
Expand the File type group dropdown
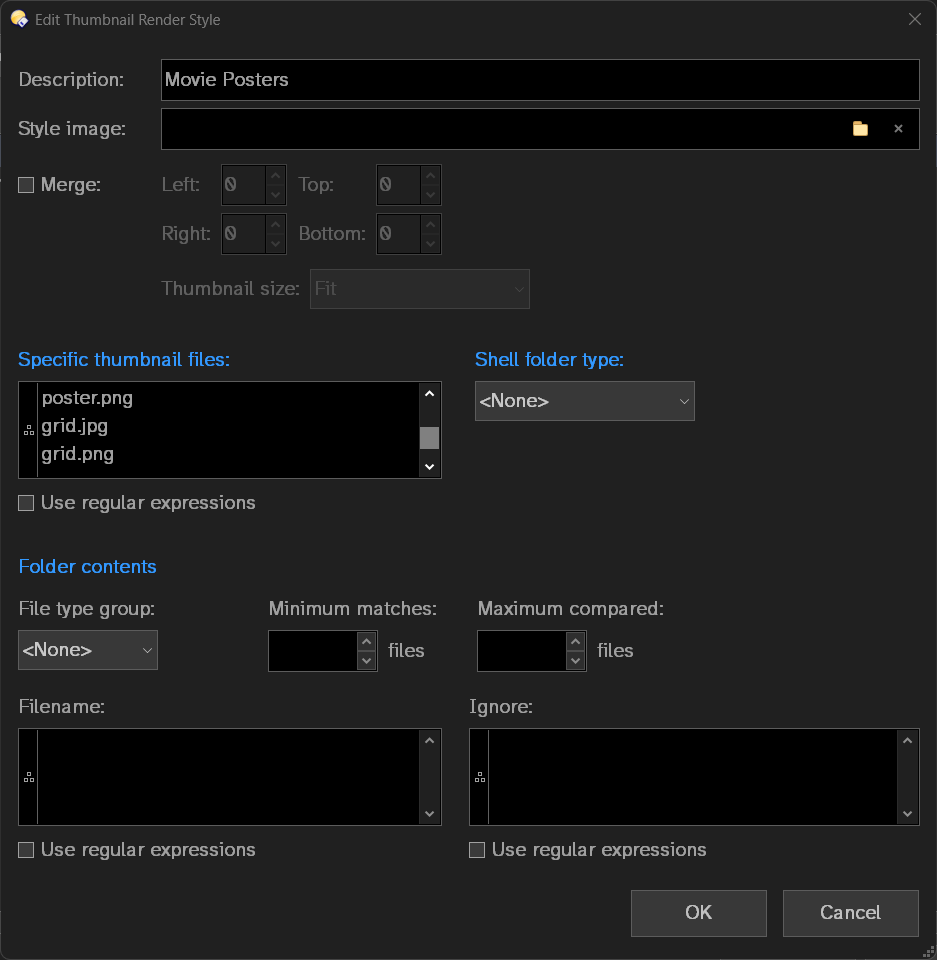88,650
